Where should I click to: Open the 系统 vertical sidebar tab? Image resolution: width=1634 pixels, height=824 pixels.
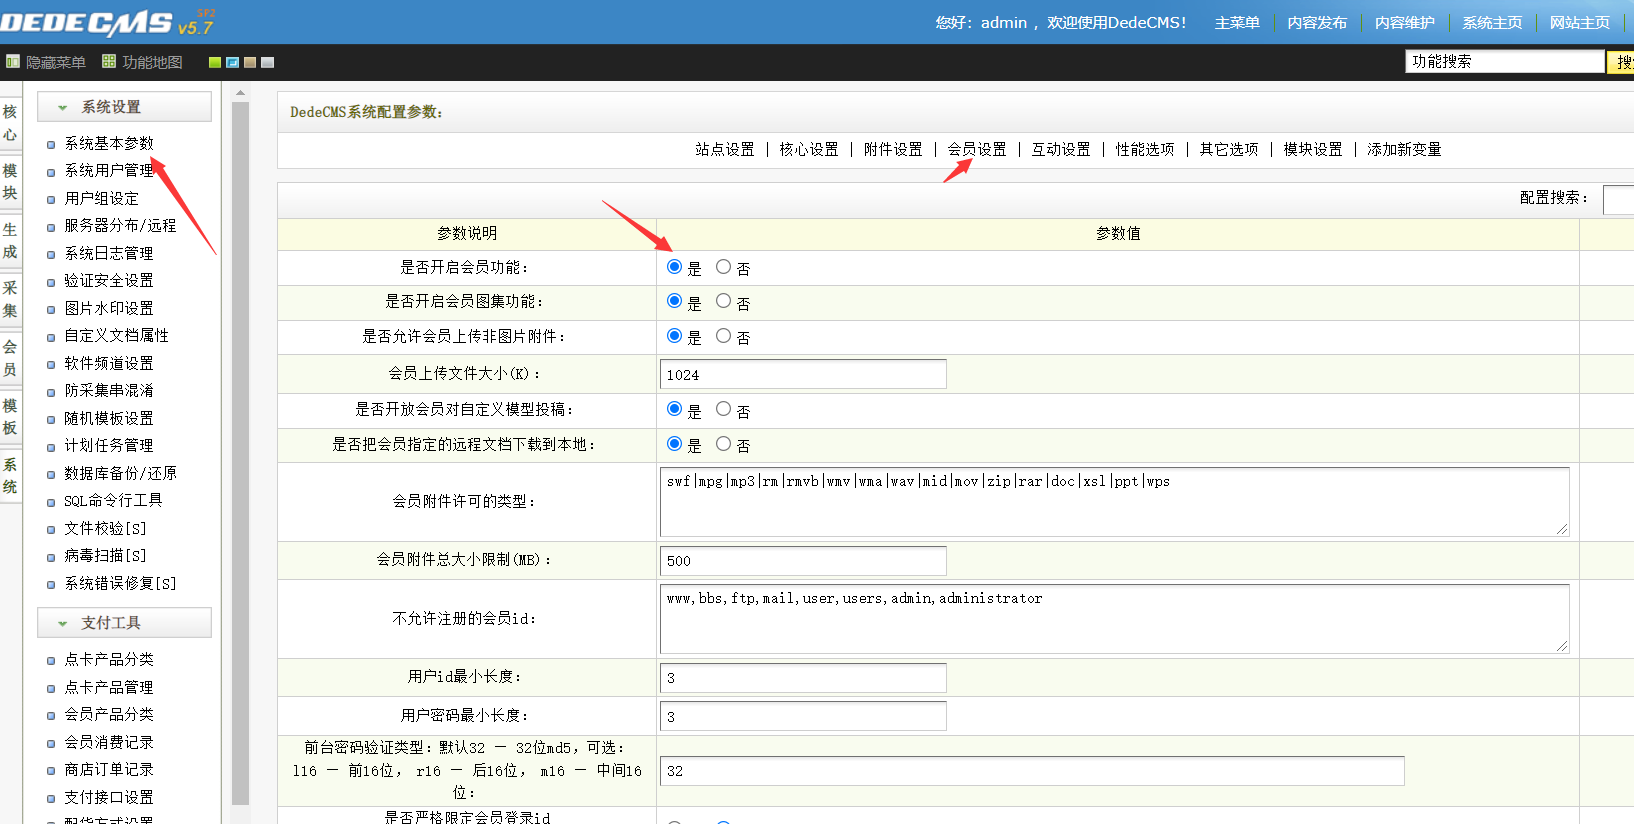(x=10, y=476)
